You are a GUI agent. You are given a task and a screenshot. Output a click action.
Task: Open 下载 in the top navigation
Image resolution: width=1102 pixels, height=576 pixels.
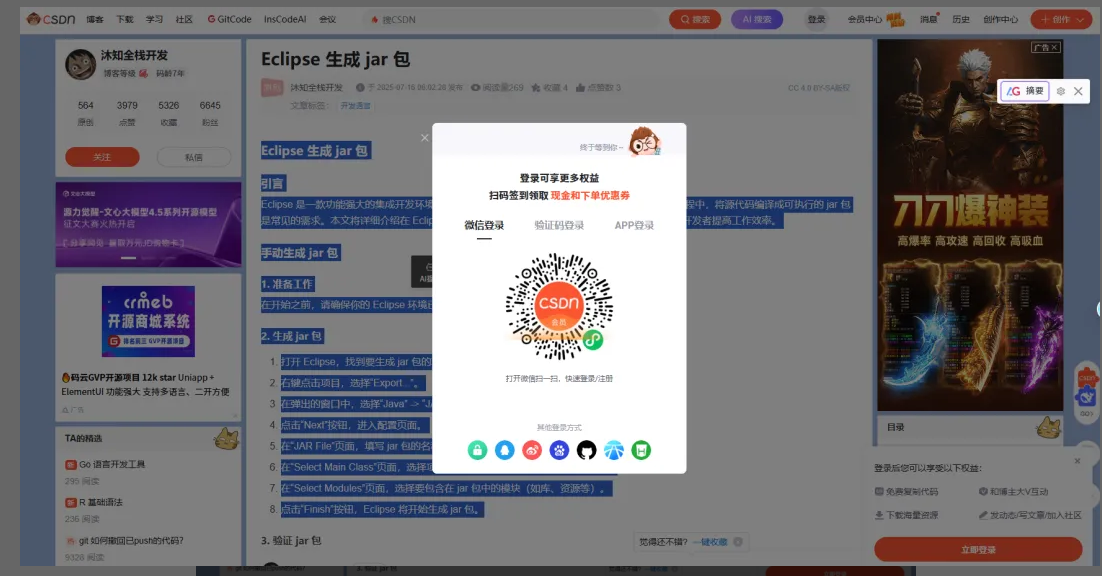tap(125, 20)
